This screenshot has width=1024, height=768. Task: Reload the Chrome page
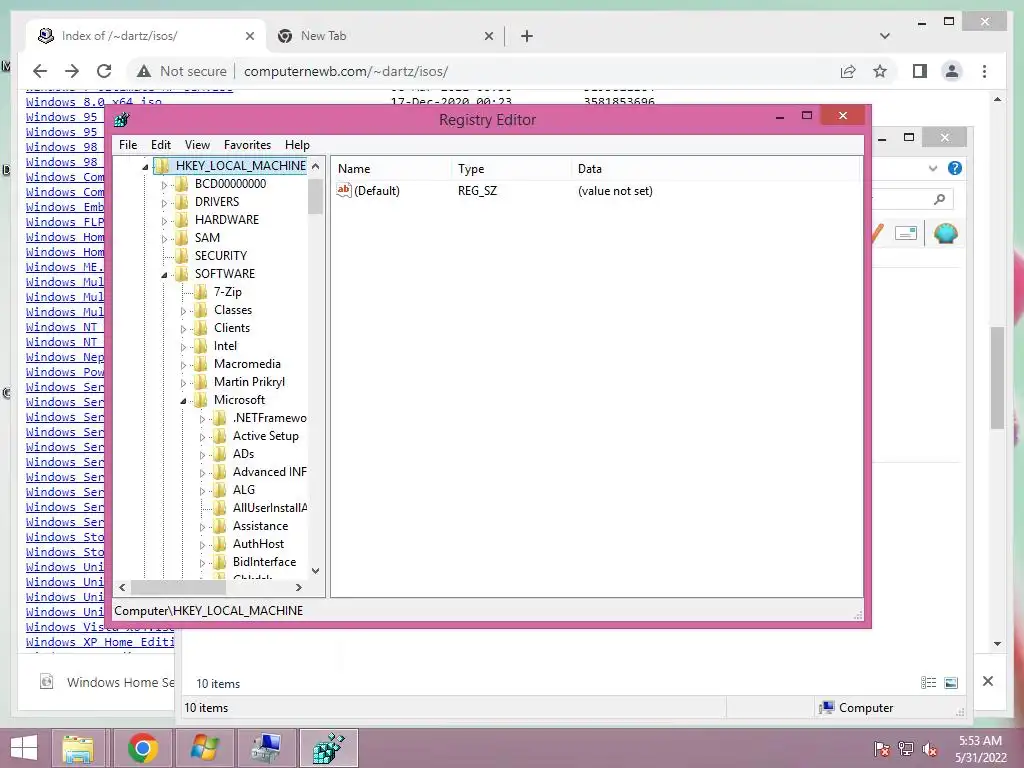(104, 71)
